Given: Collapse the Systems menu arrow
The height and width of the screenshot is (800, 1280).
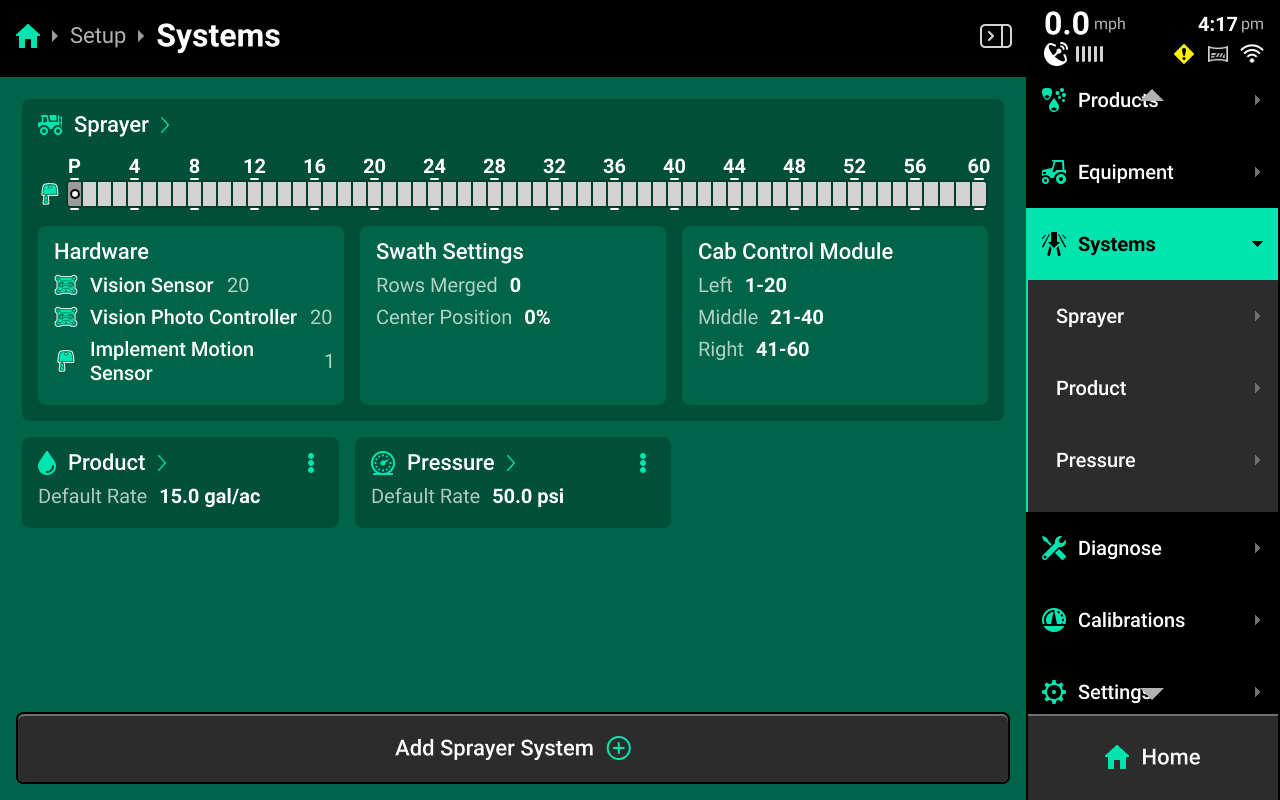Looking at the screenshot, I should coord(1257,244).
